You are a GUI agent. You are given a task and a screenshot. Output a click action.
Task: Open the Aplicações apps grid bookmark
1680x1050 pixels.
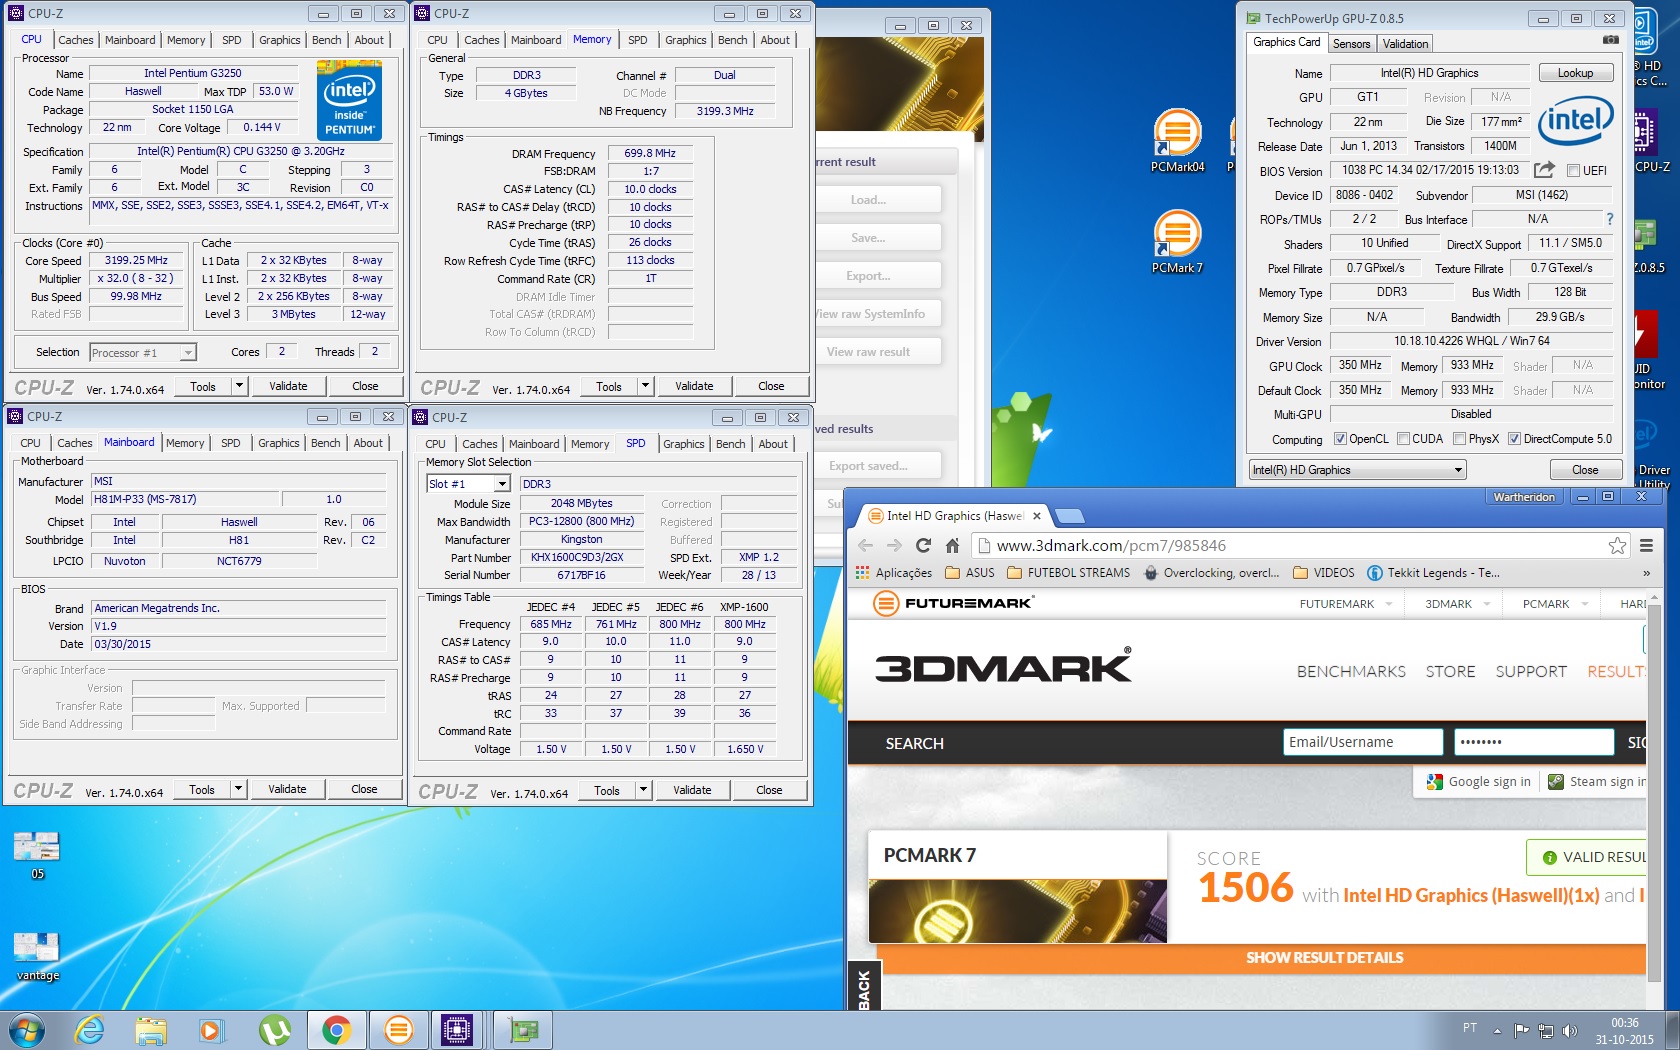click(x=894, y=573)
